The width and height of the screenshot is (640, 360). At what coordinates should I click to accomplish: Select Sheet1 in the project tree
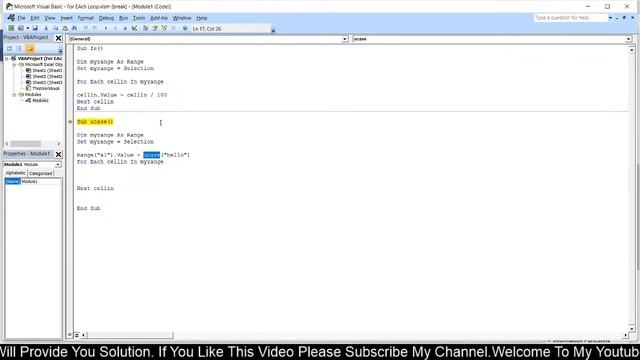44,70
